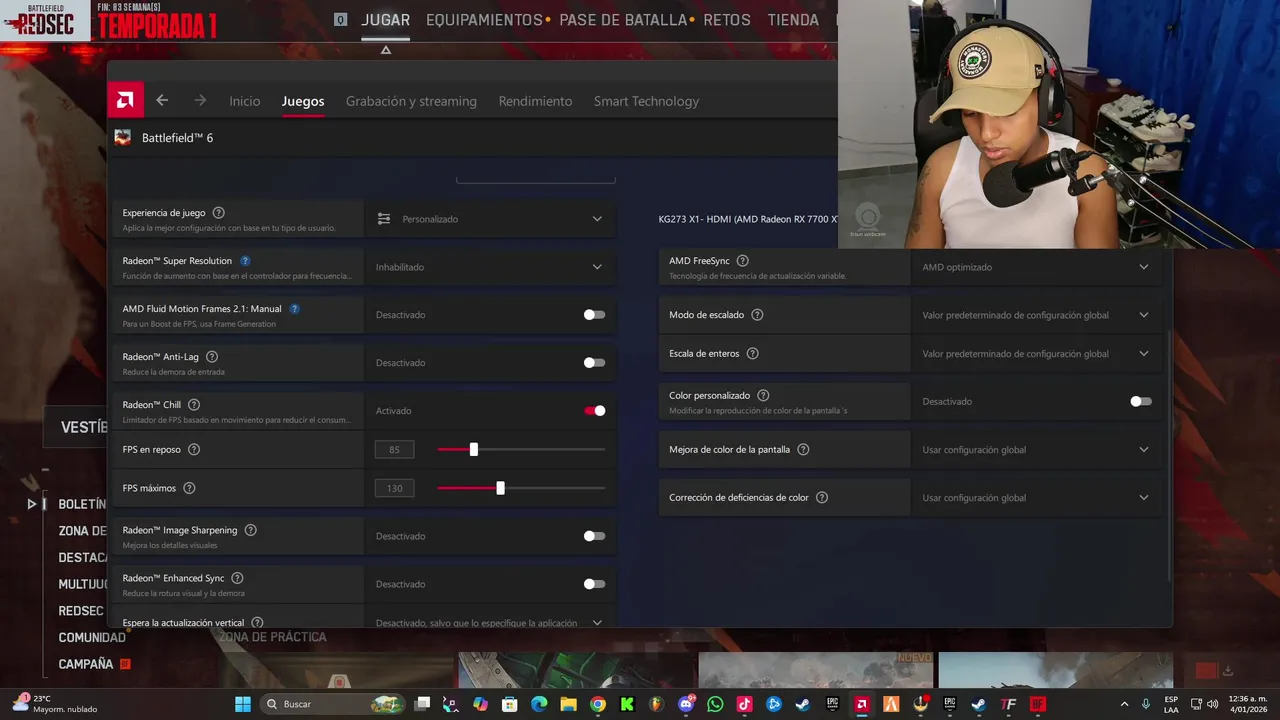Expand Corrección de deficiencias de color dropdown
This screenshot has width=1280, height=720.
[1037, 498]
